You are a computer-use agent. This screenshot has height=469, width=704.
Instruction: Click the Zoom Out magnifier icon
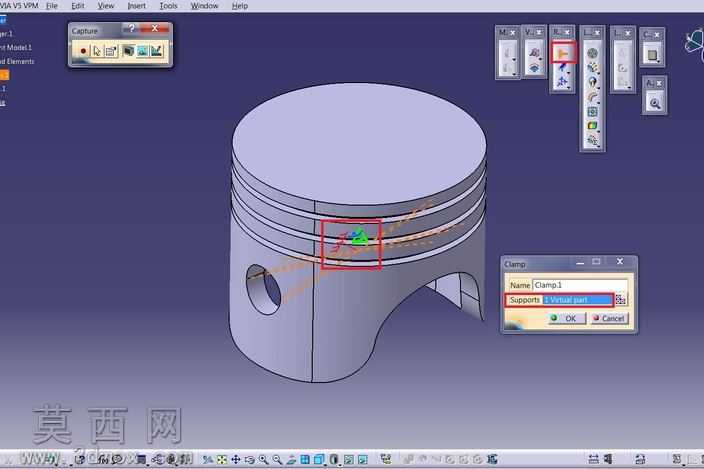pos(277,459)
